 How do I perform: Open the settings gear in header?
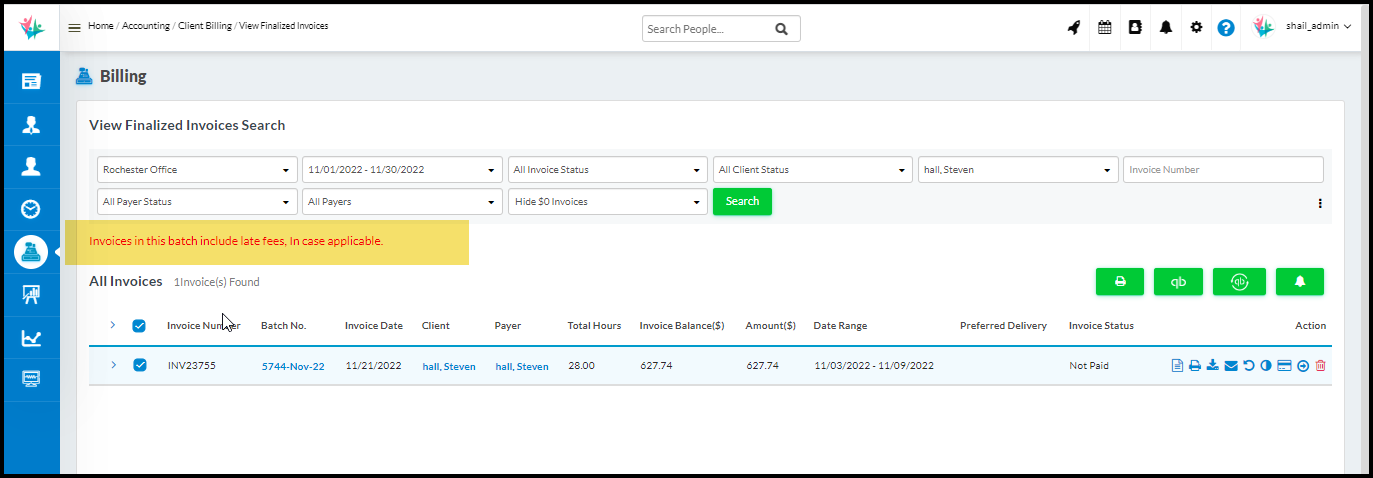click(x=1196, y=28)
